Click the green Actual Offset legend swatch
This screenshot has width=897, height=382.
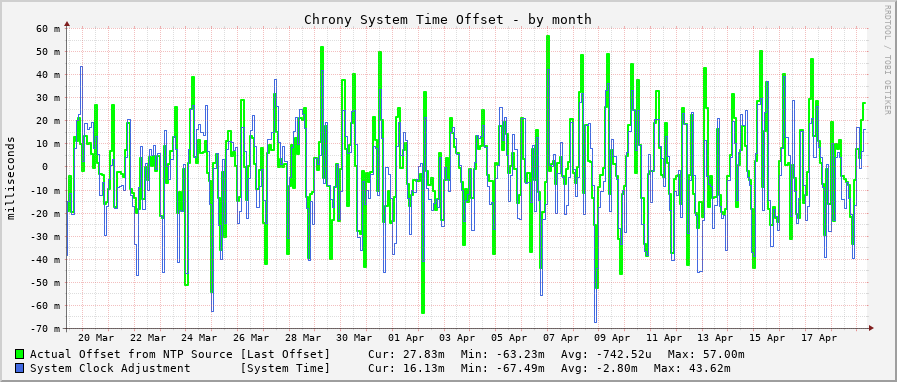(x=19, y=355)
